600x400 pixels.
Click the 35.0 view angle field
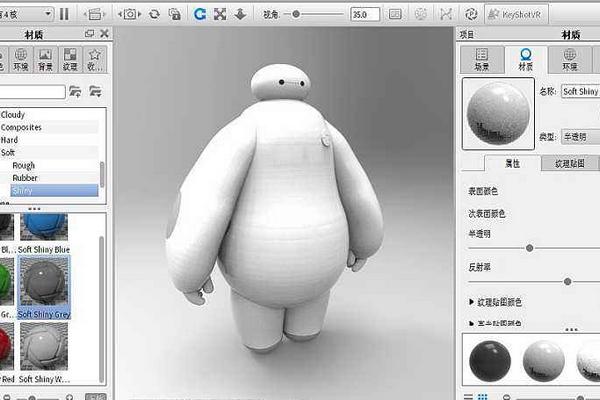click(x=365, y=15)
